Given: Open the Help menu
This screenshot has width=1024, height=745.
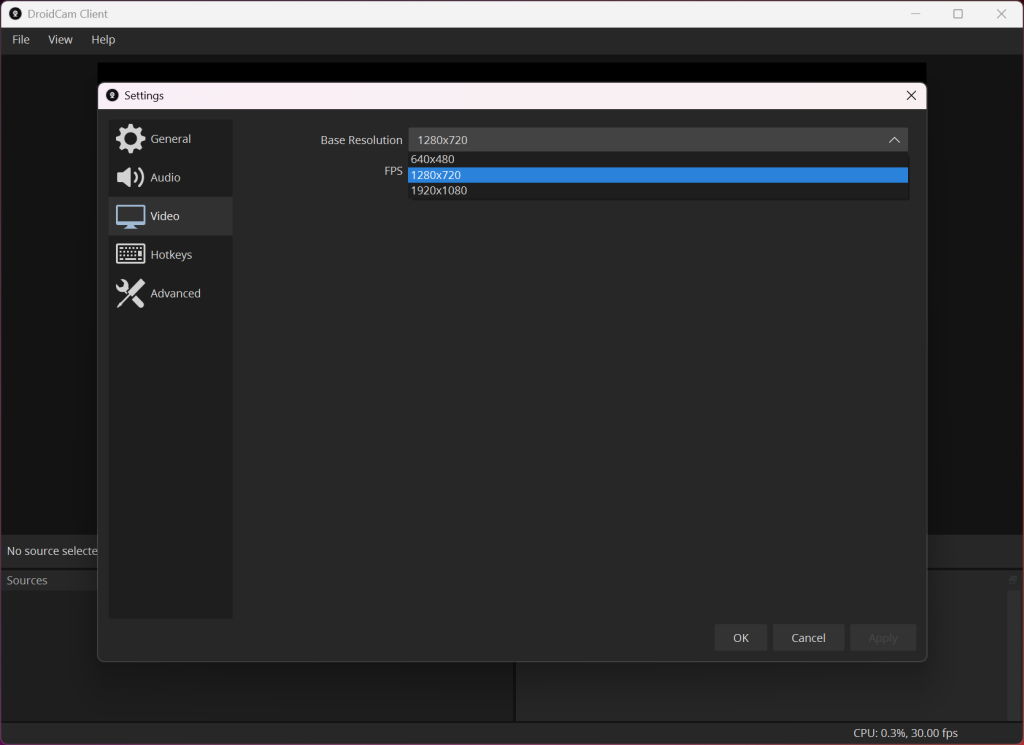Looking at the screenshot, I should (x=103, y=40).
